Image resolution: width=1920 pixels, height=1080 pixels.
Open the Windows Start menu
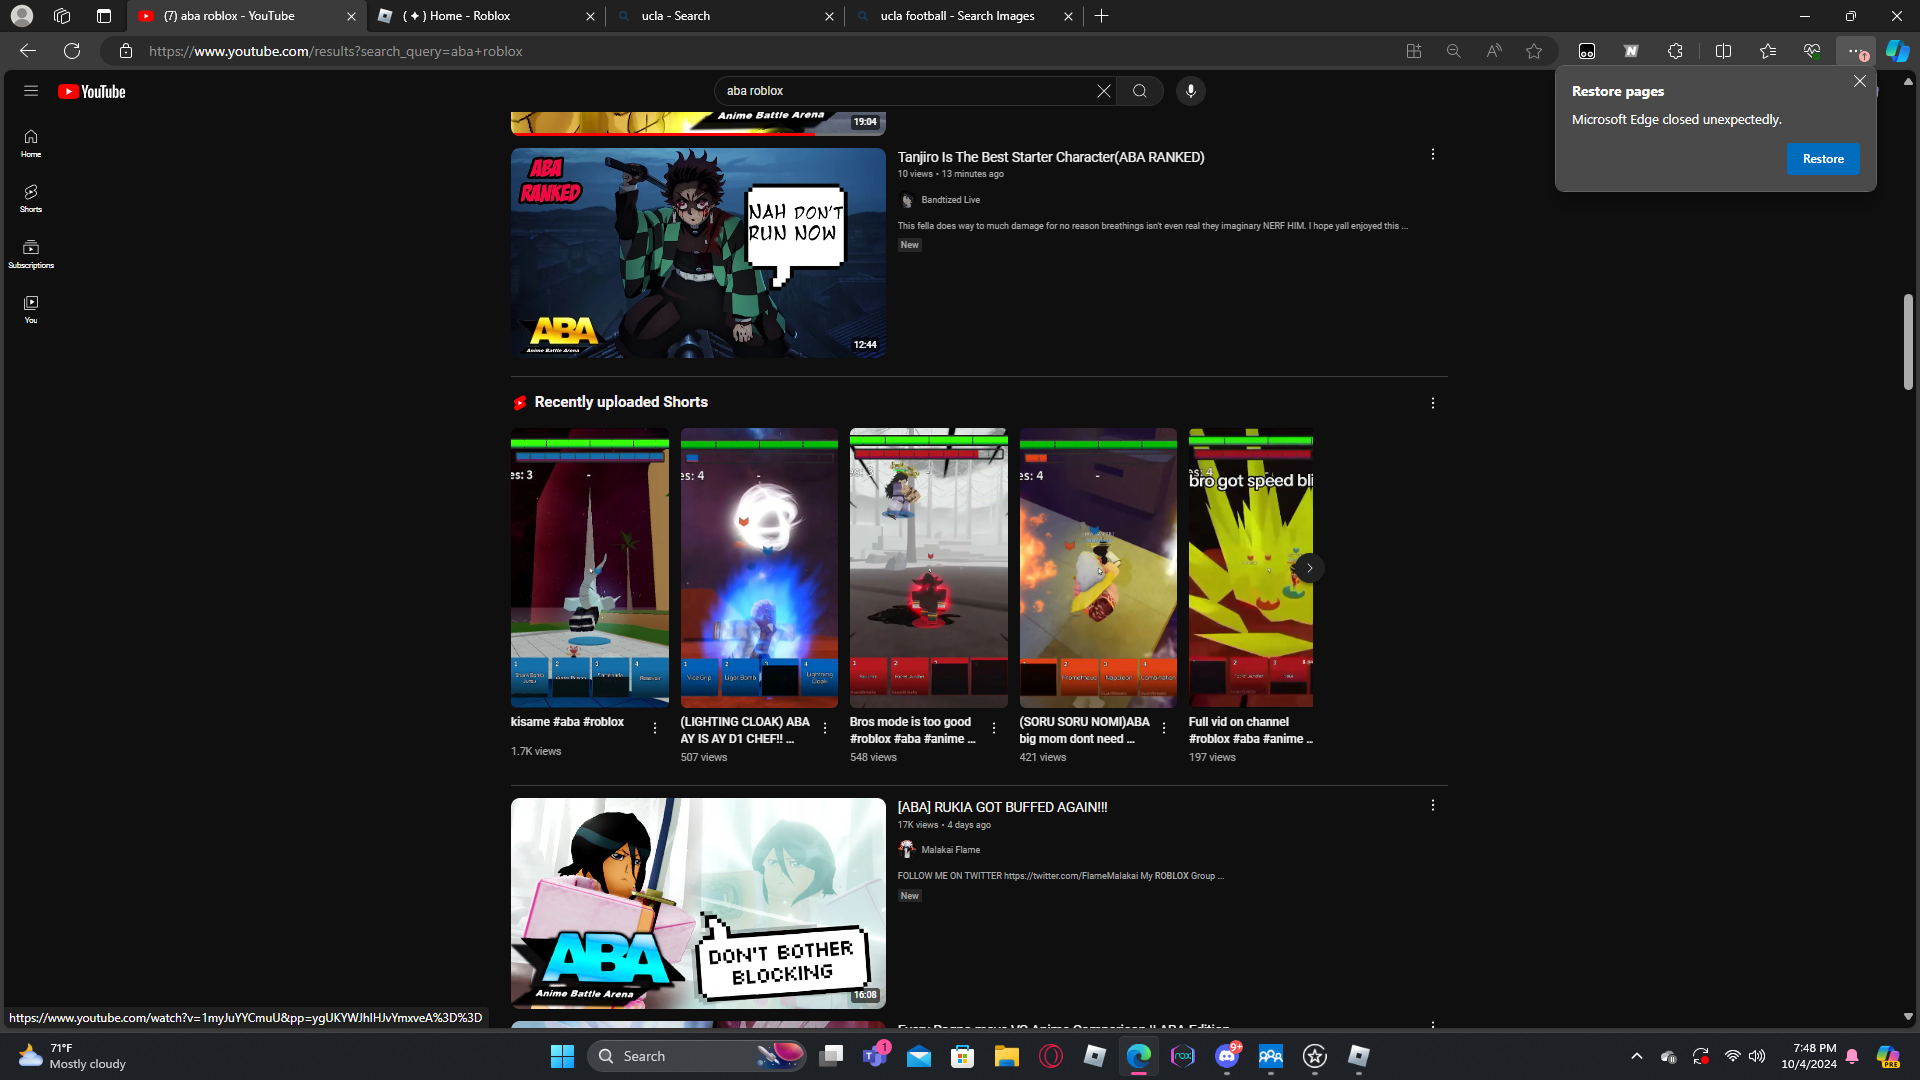[x=562, y=1056]
